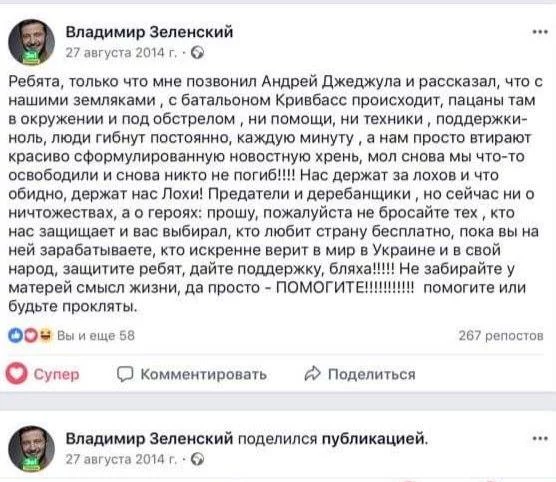Click the globe privacy icon on second post
This screenshot has height=482, width=556.
[x=198, y=459]
